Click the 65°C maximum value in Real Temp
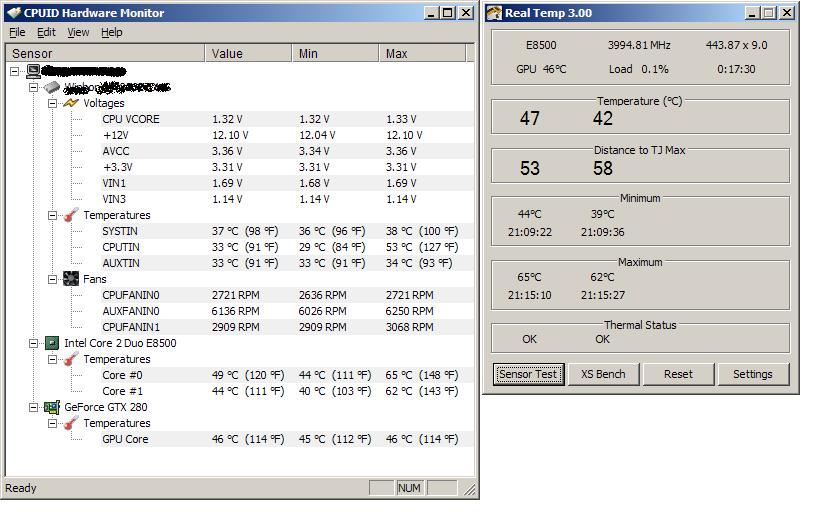824x513 pixels. [529, 277]
